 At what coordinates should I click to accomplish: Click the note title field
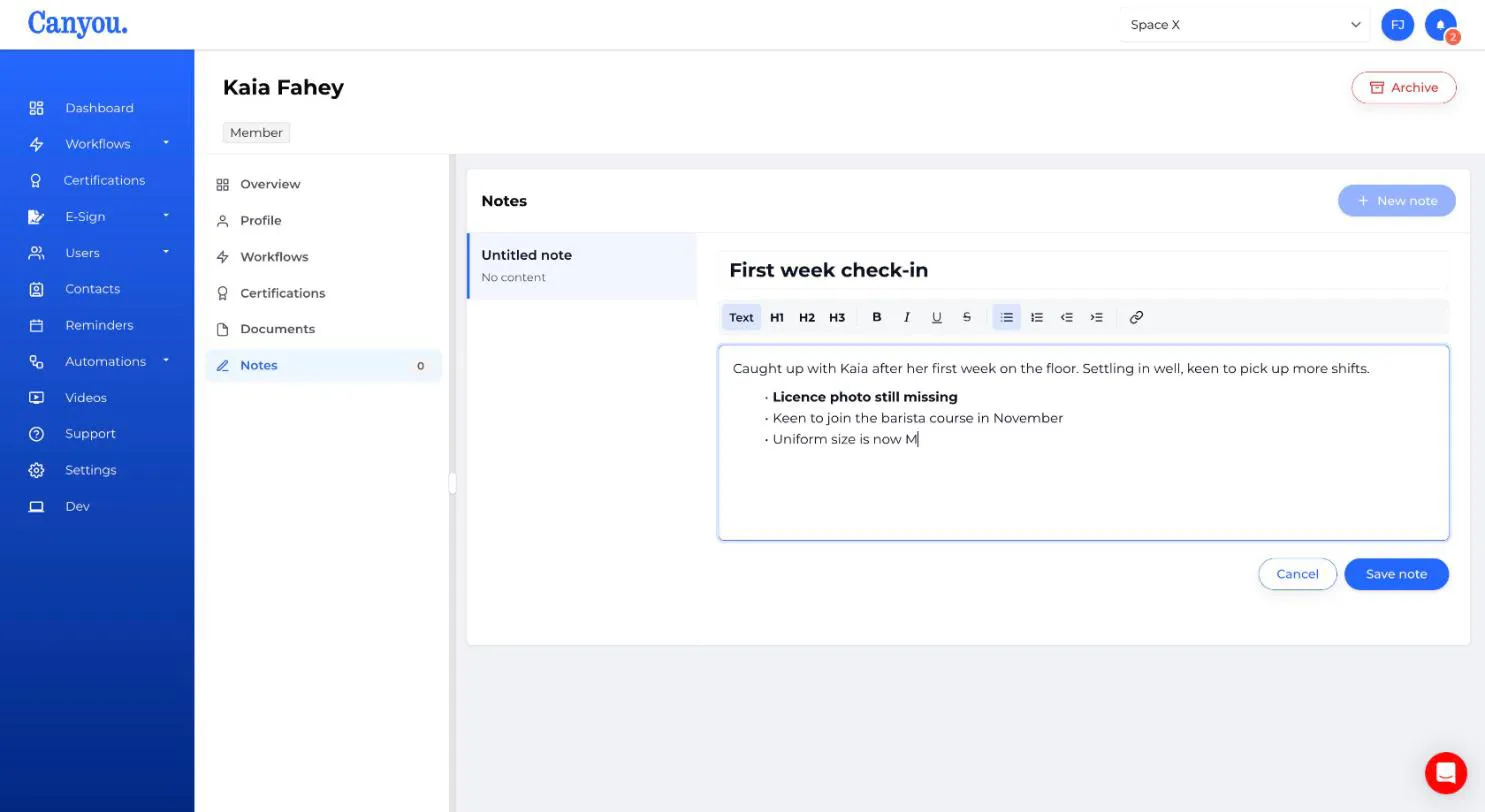[x=1083, y=270]
